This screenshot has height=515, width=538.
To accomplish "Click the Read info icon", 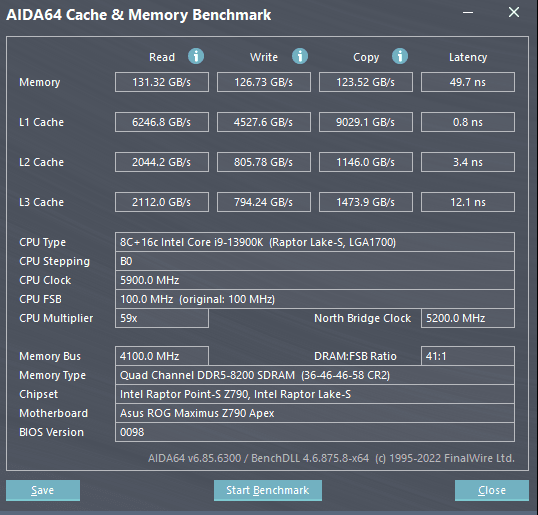I will 196,56.
